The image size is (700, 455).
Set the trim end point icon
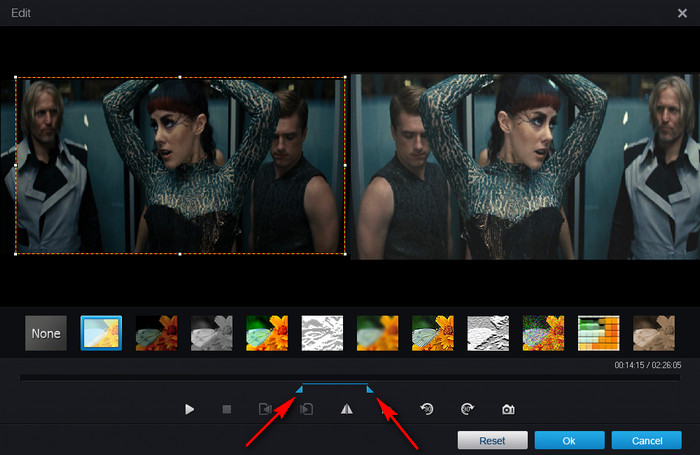pyautogui.click(x=306, y=409)
